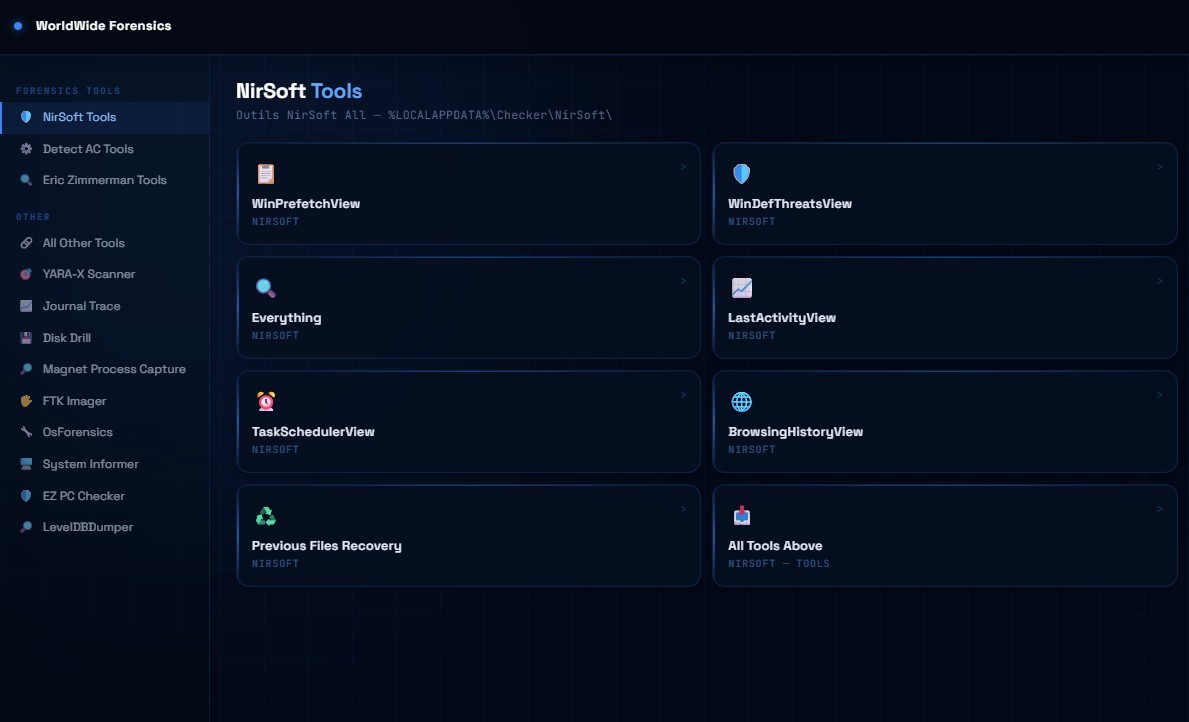The height and width of the screenshot is (722, 1189).
Task: Open the Everything tool title
Action: point(287,318)
